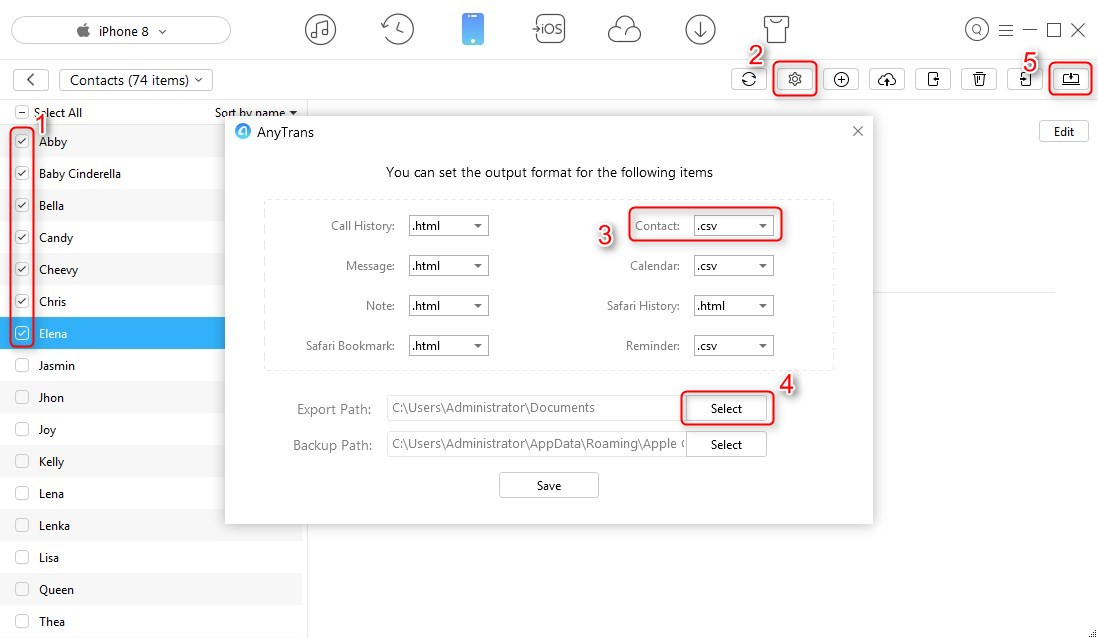Open the iCloud manager cloud icon
The width and height of the screenshot is (1098, 638).
click(624, 30)
